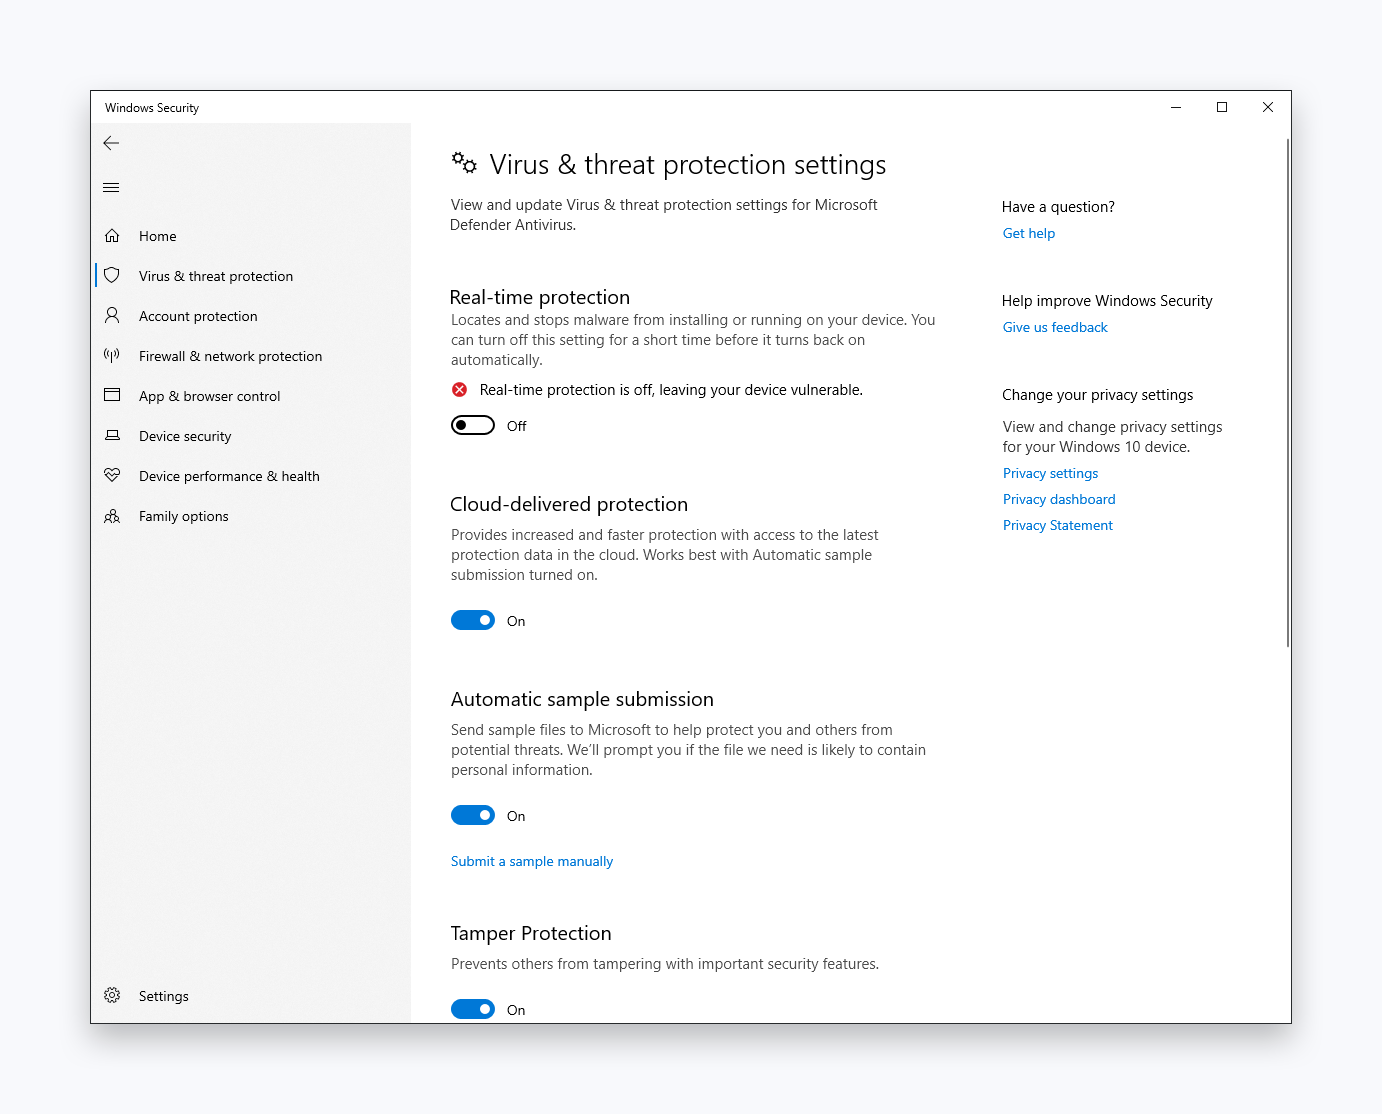This screenshot has width=1382, height=1114.
Task: Click the heart icon for Device performance
Action: [112, 475]
